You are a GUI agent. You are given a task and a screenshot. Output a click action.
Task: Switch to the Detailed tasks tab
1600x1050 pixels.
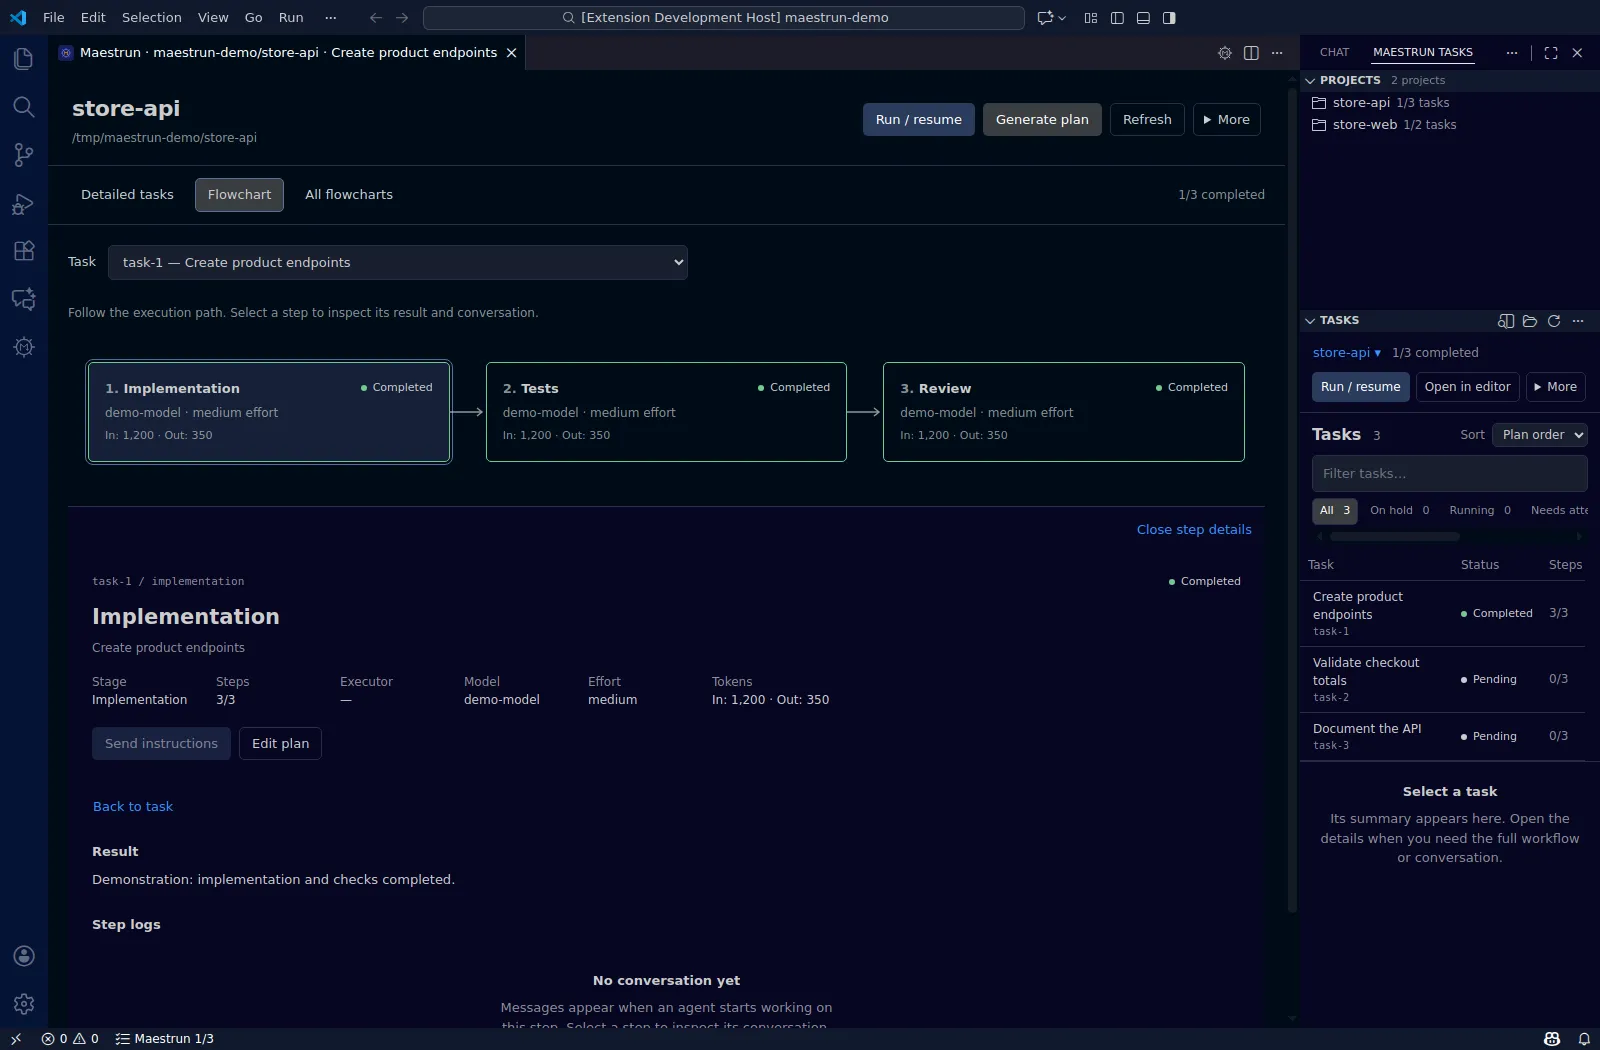(x=127, y=195)
